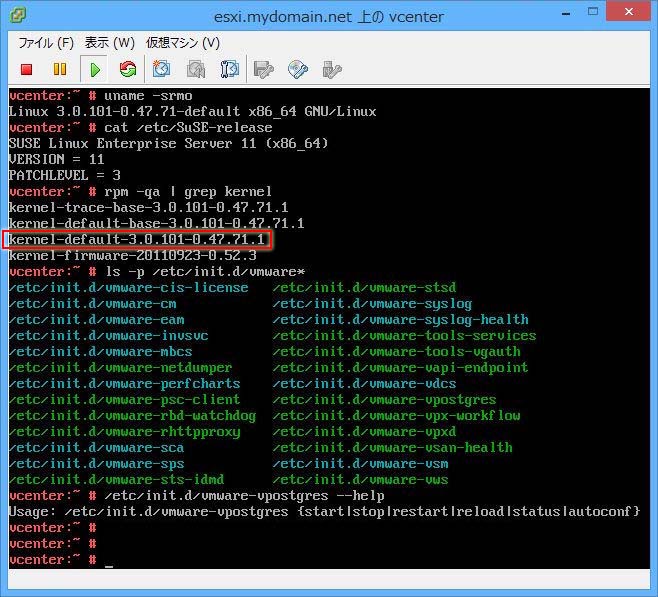658x597 pixels.
Task: Click the 'Usage: /etc/init.d/vmware-vpostgres' line
Action: (325, 511)
